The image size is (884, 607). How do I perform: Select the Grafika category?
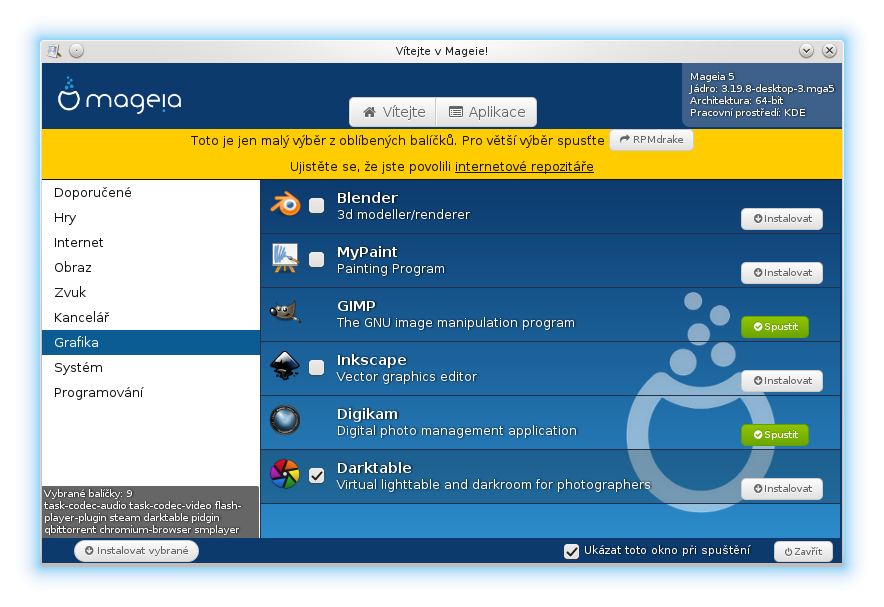point(151,342)
